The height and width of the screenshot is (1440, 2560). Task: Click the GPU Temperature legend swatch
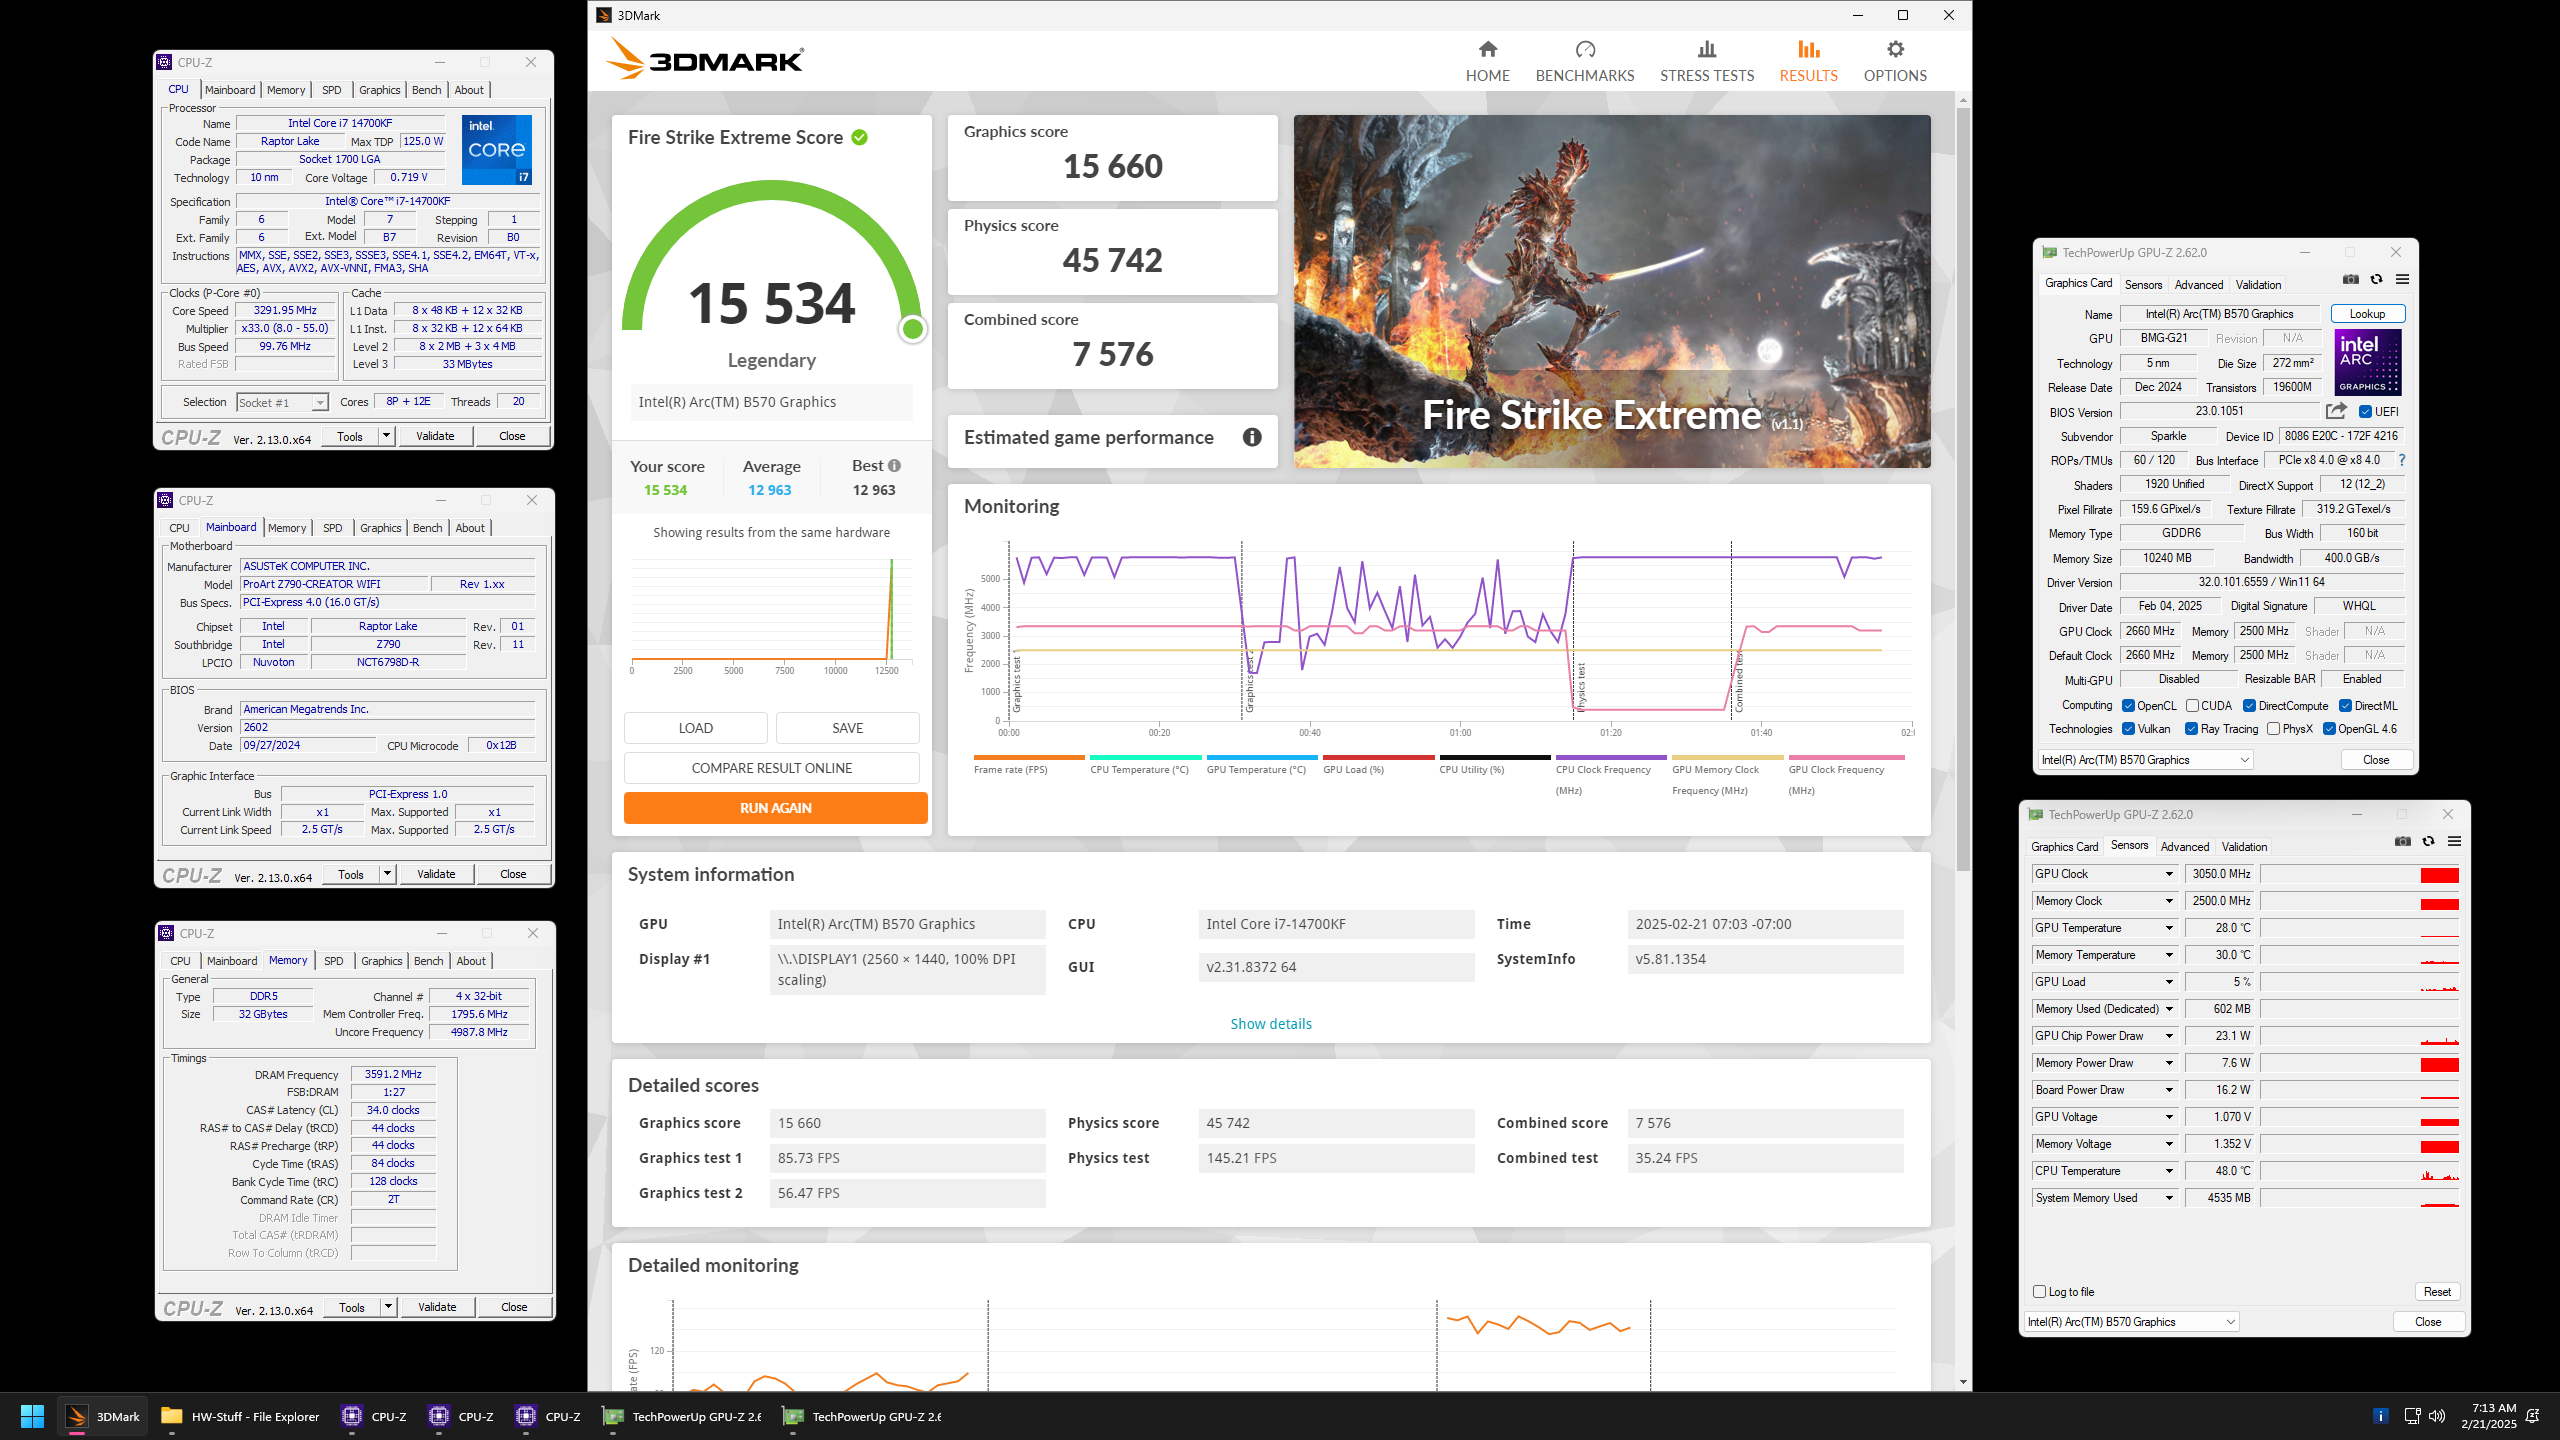pos(1262,758)
